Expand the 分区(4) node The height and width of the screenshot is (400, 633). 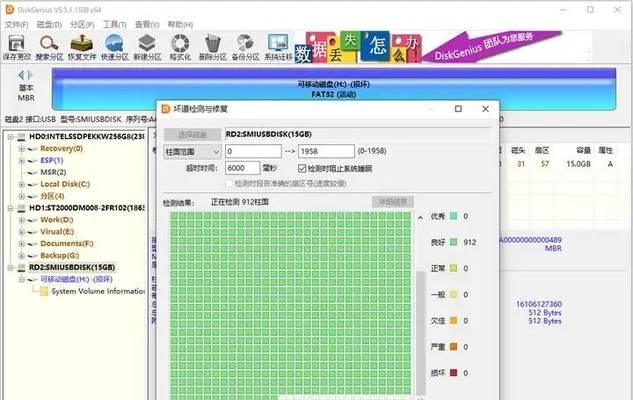point(22,196)
